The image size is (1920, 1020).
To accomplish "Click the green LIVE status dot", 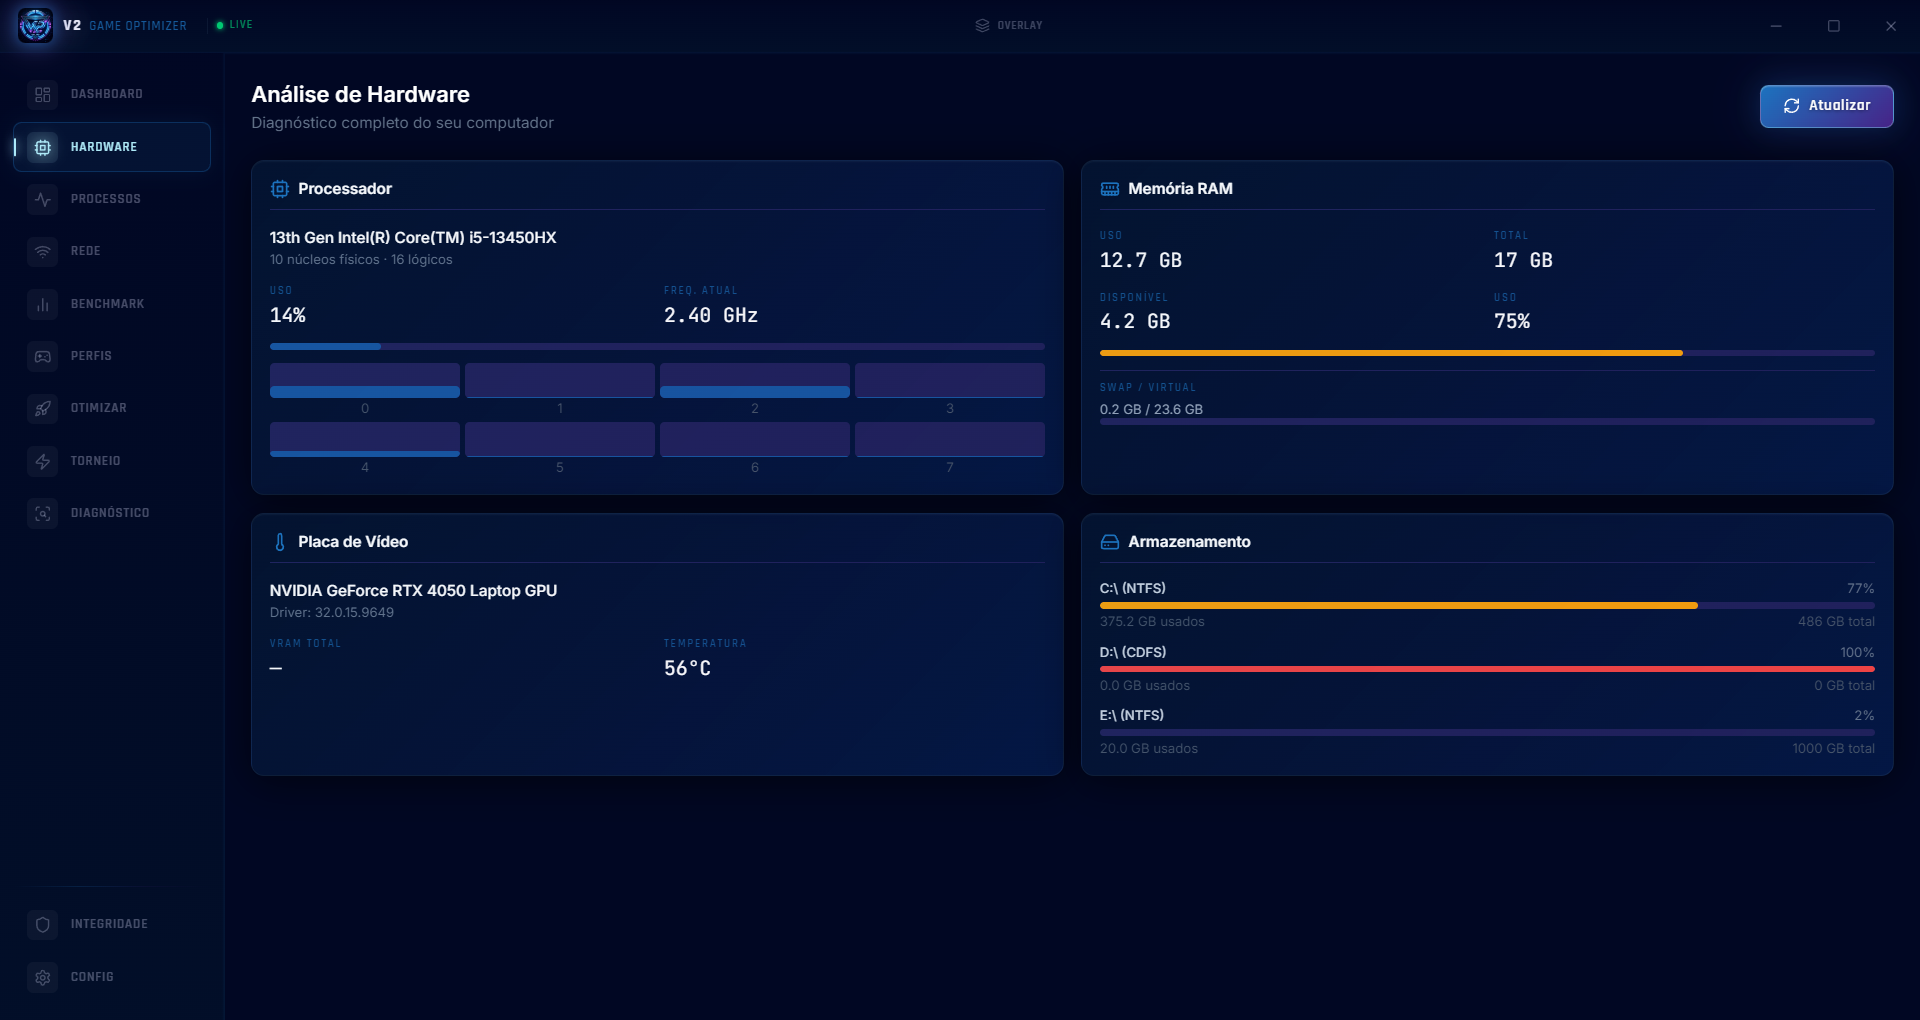I will pos(220,25).
